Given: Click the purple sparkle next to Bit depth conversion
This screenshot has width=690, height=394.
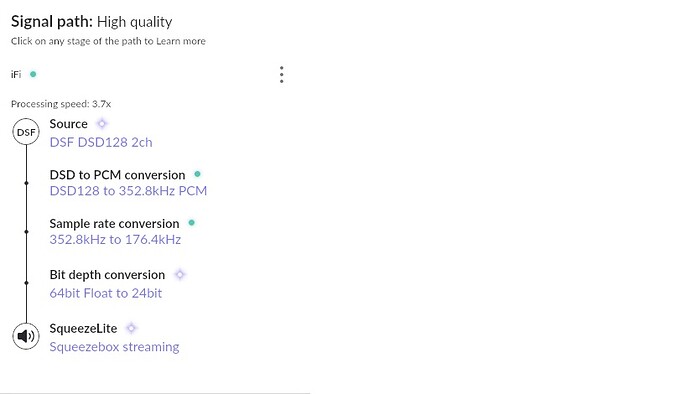Looking at the screenshot, I should click(180, 275).
